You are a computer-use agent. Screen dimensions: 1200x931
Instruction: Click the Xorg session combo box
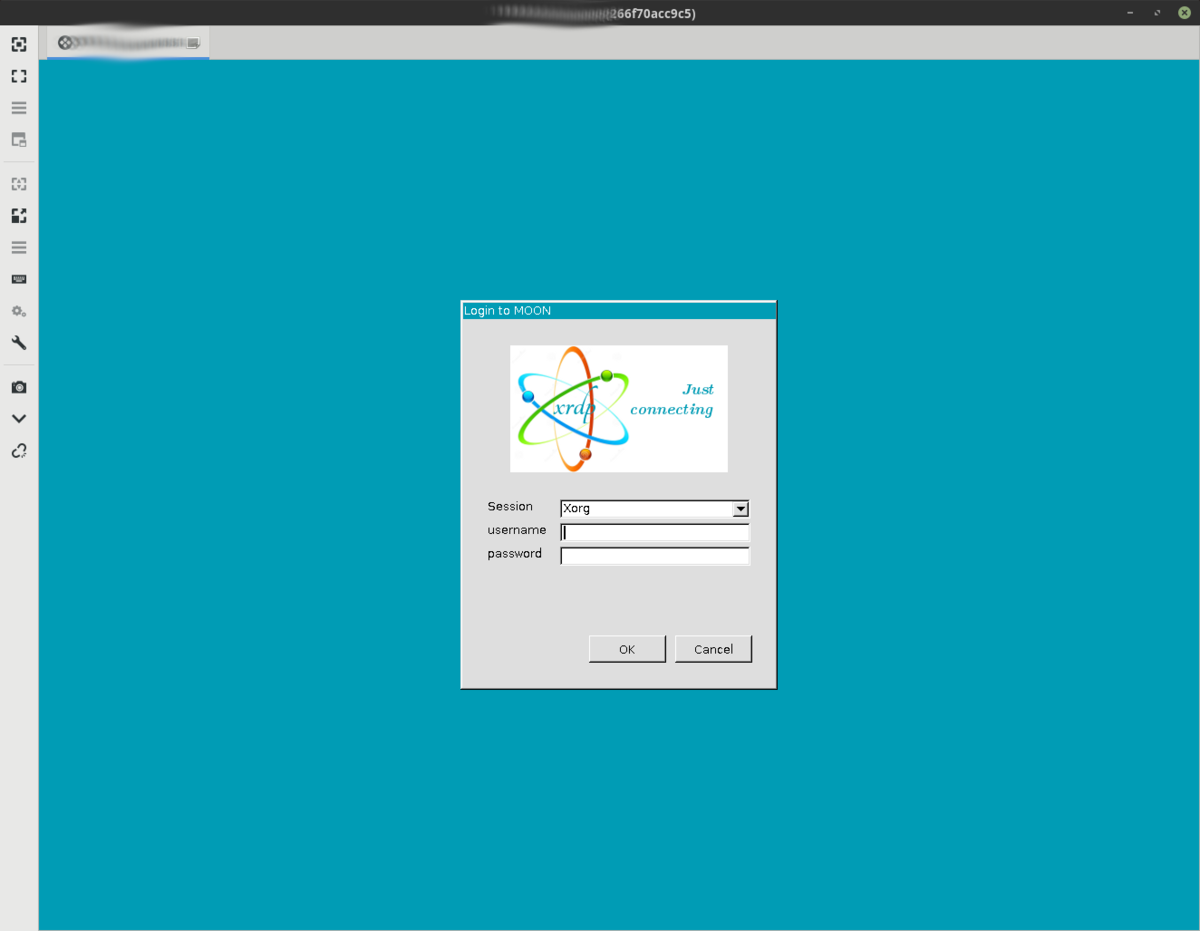654,509
